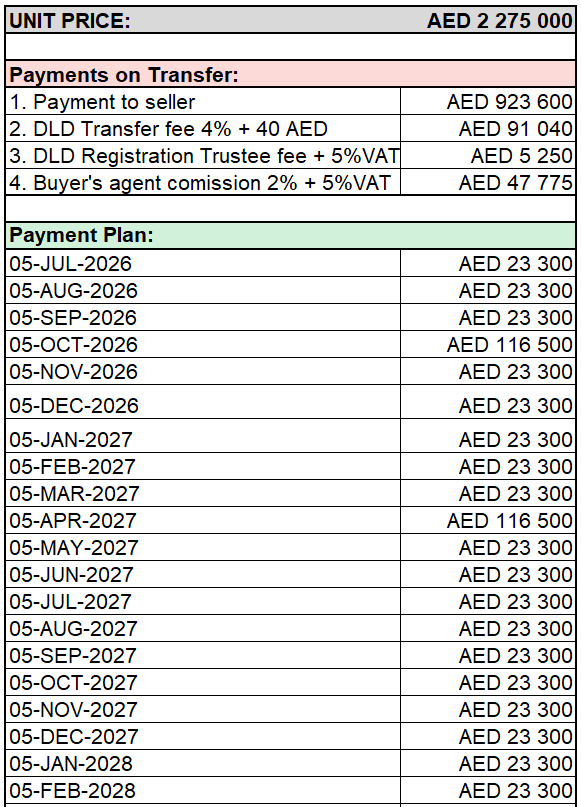Click the Buyer's agent comission cell
Viewport: 581px width, 807px height.
(x=203, y=183)
